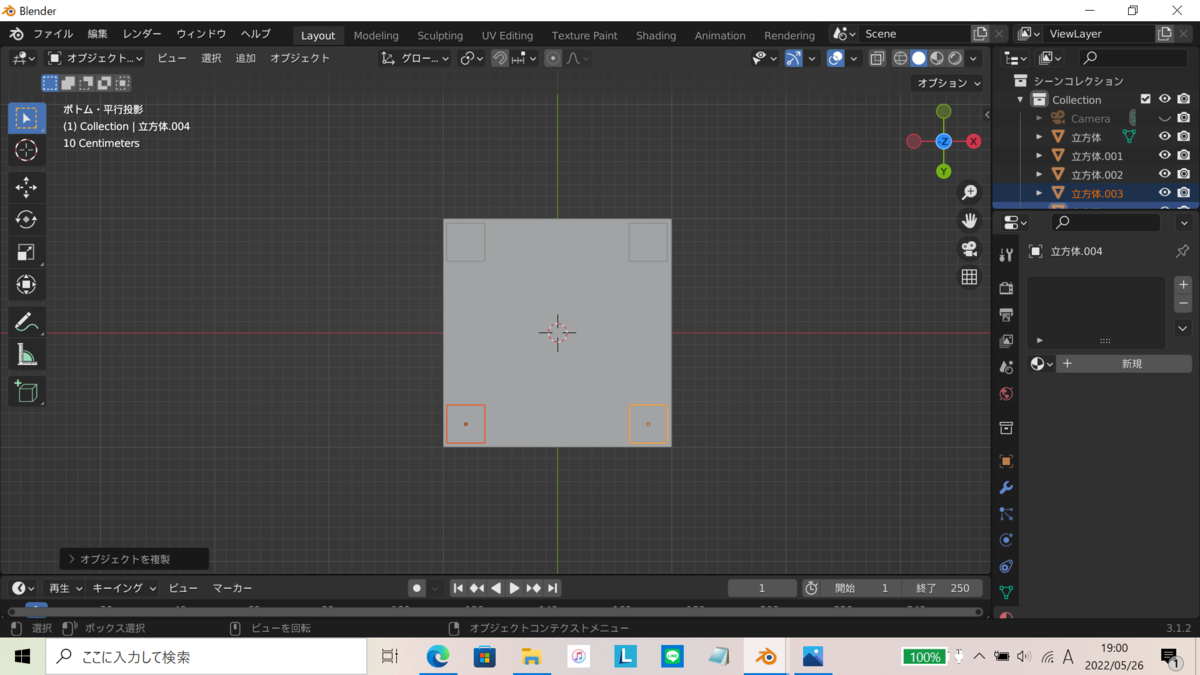This screenshot has width=1200, height=675.
Task: Select the Rotate tool
Action: 26,220
